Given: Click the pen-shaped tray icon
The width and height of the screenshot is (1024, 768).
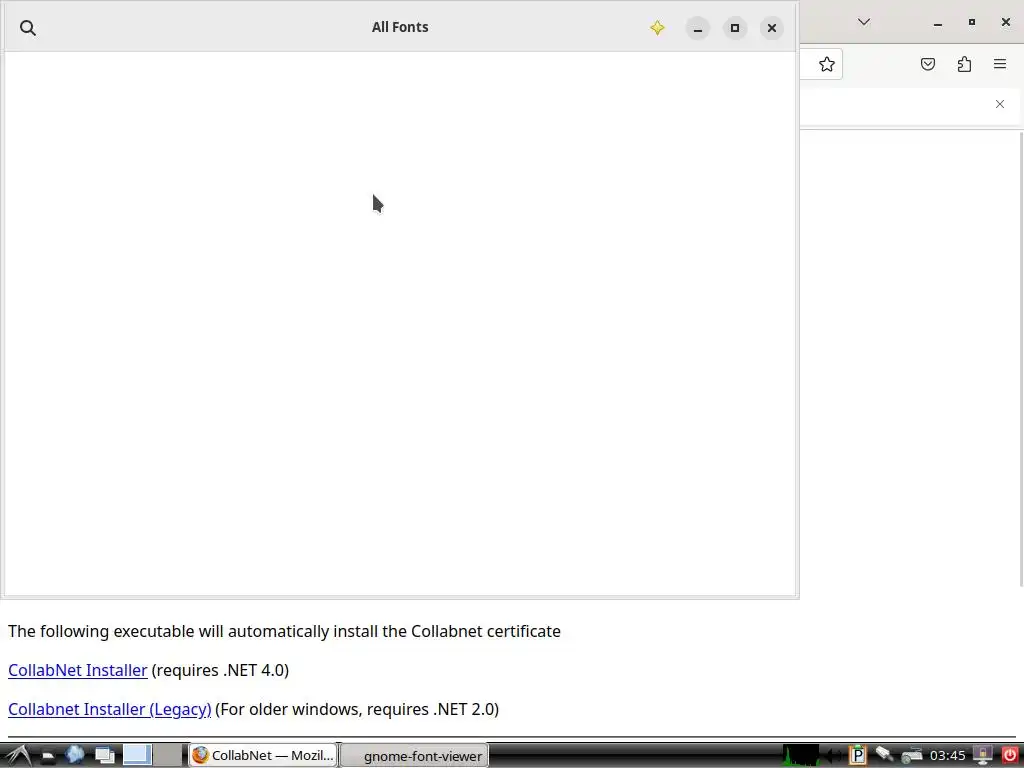Looking at the screenshot, I should click(884, 755).
